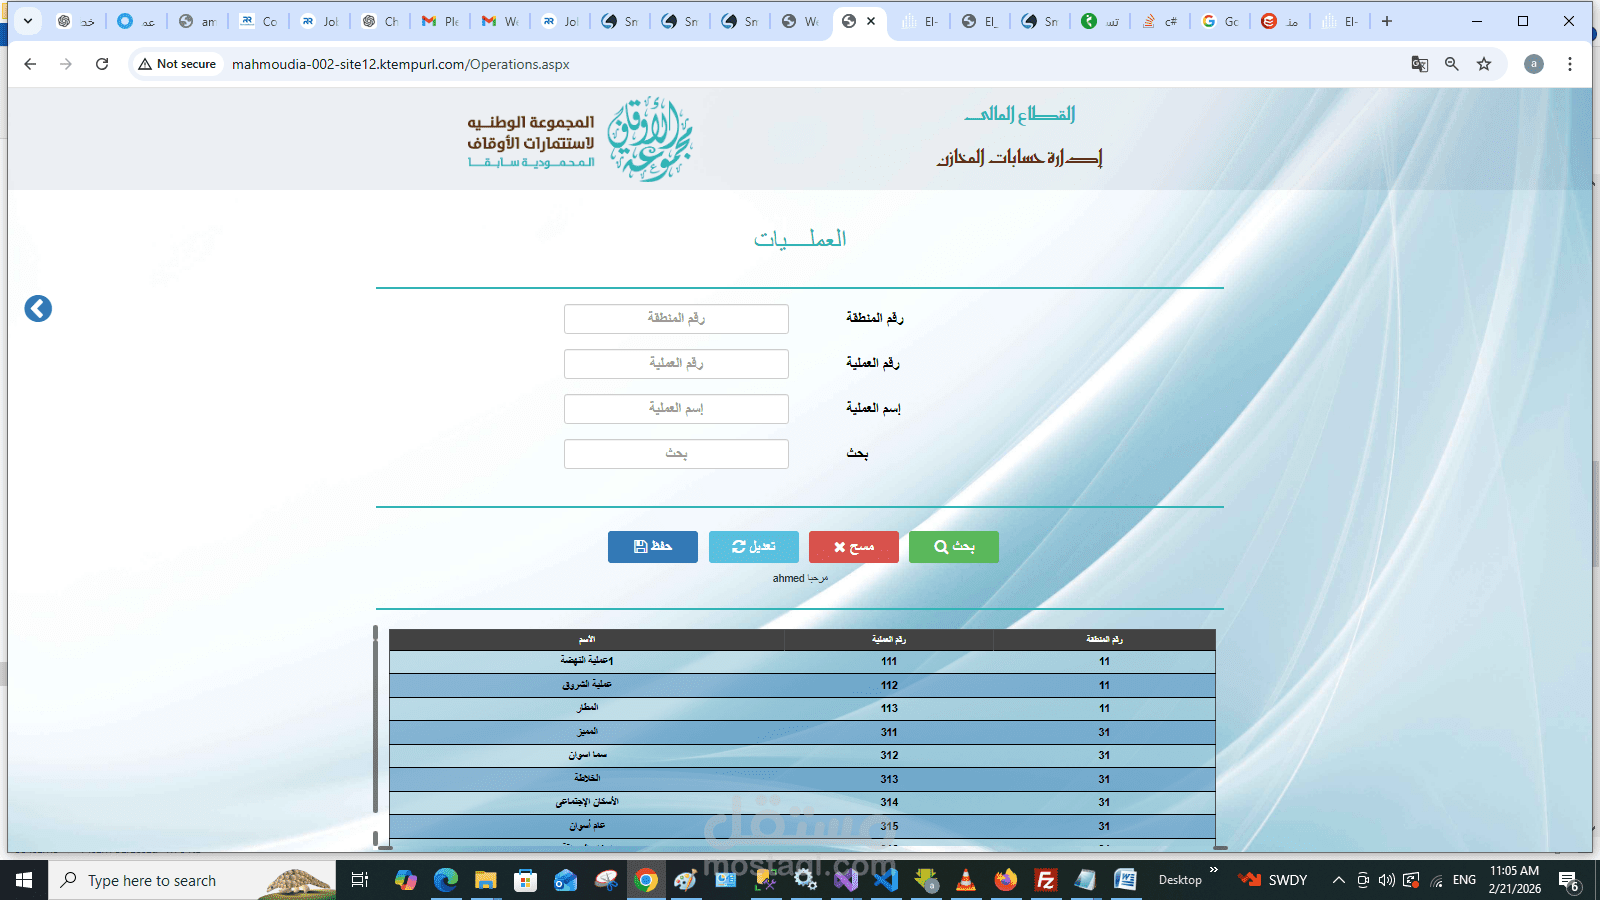1600x900 pixels.
Task: Select the table cell 311
Action: click(889, 733)
